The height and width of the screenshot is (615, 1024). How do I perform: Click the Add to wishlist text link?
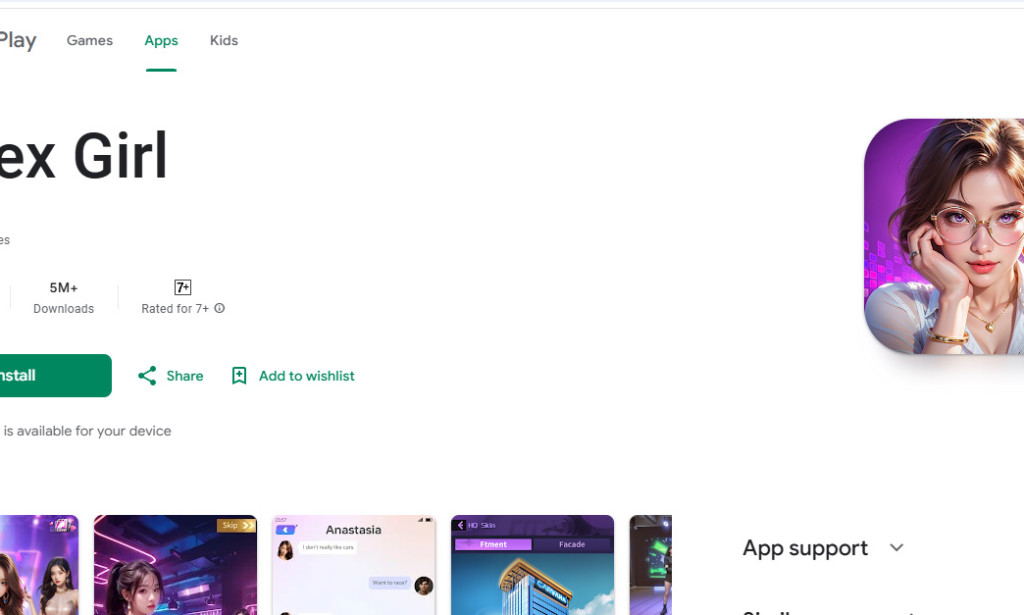(306, 375)
